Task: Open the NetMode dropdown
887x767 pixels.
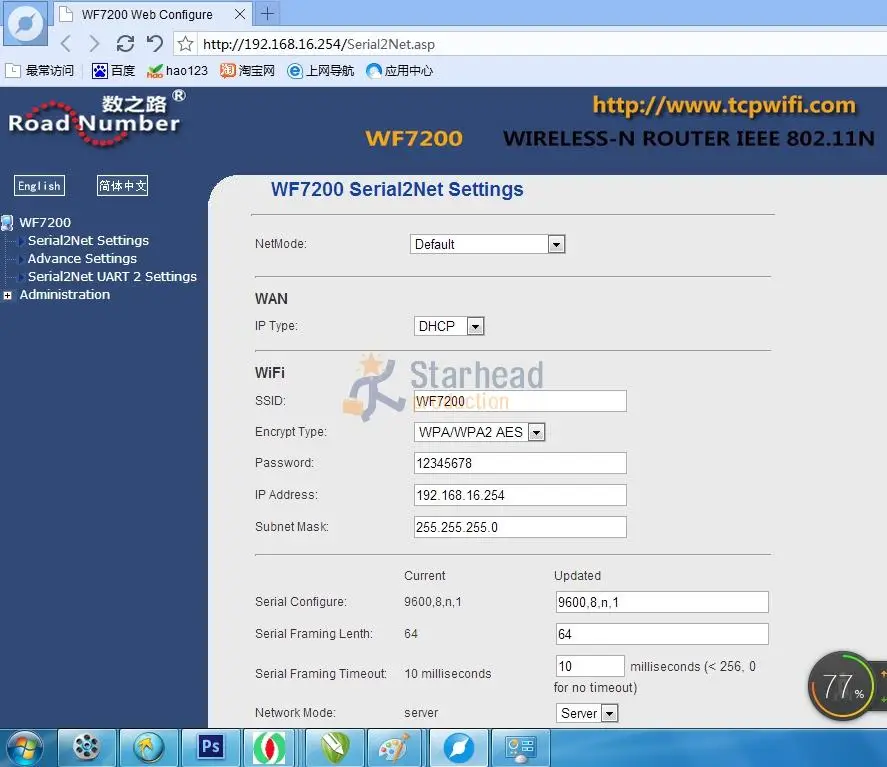Action: click(488, 244)
